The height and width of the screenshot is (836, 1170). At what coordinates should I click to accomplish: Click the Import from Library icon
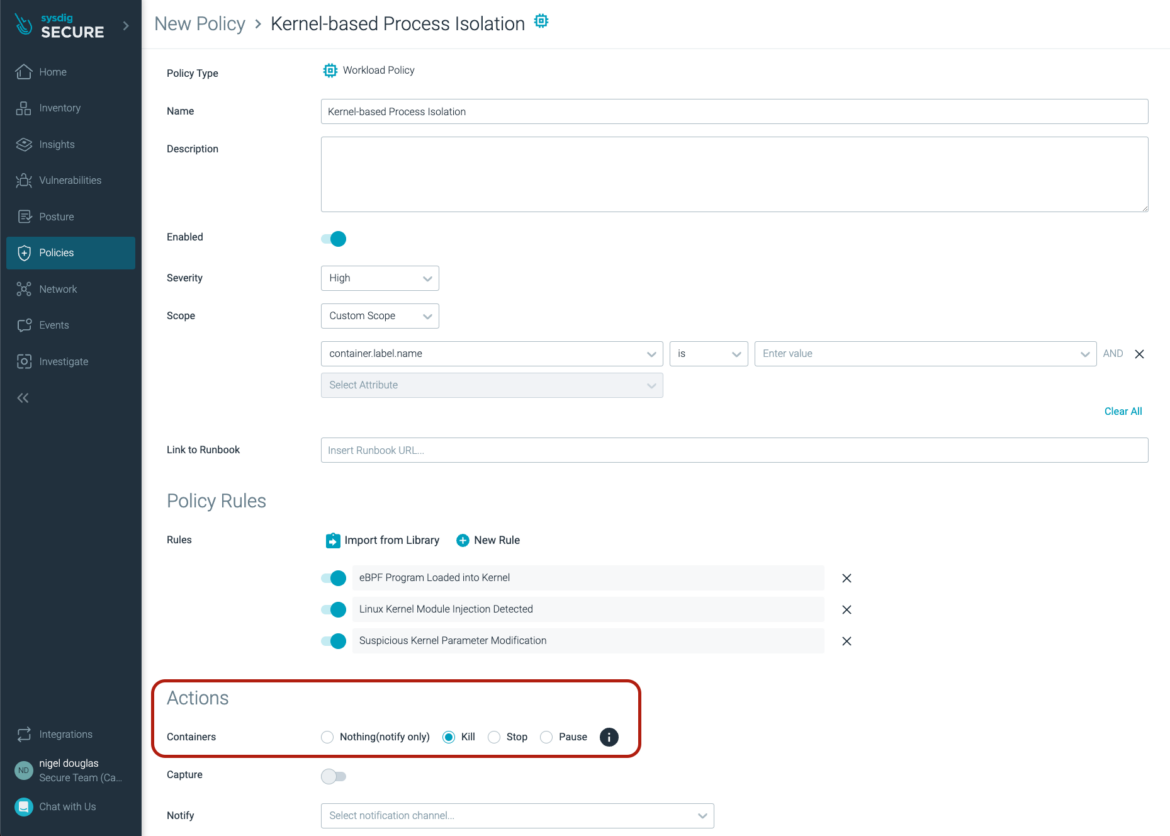[331, 540]
